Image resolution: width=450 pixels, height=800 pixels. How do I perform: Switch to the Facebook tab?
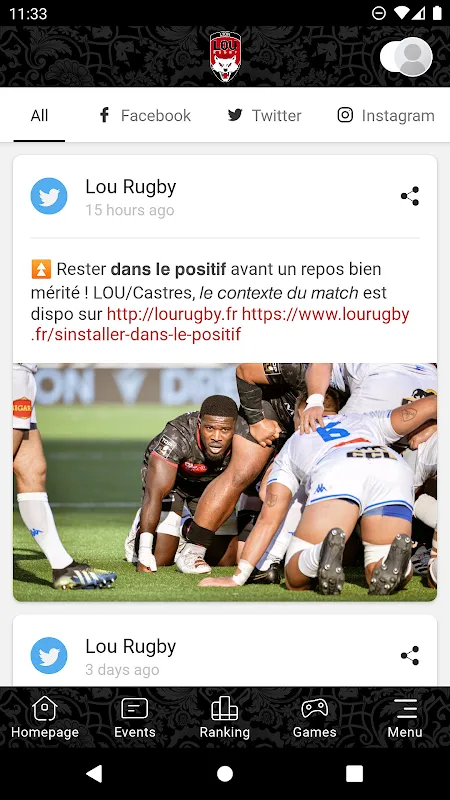point(144,115)
